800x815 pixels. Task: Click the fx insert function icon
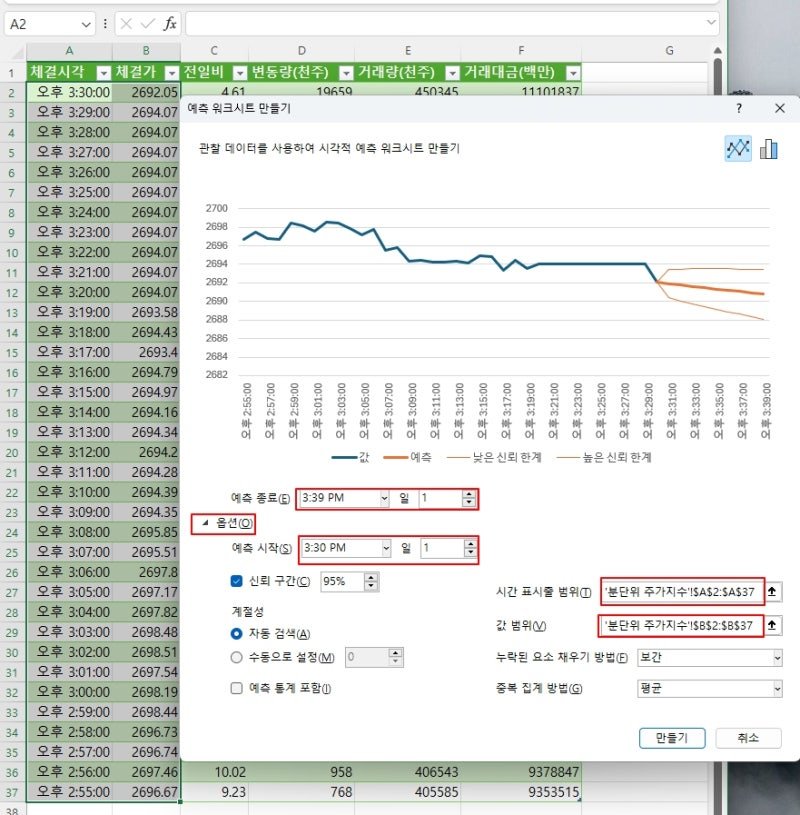[x=169, y=24]
